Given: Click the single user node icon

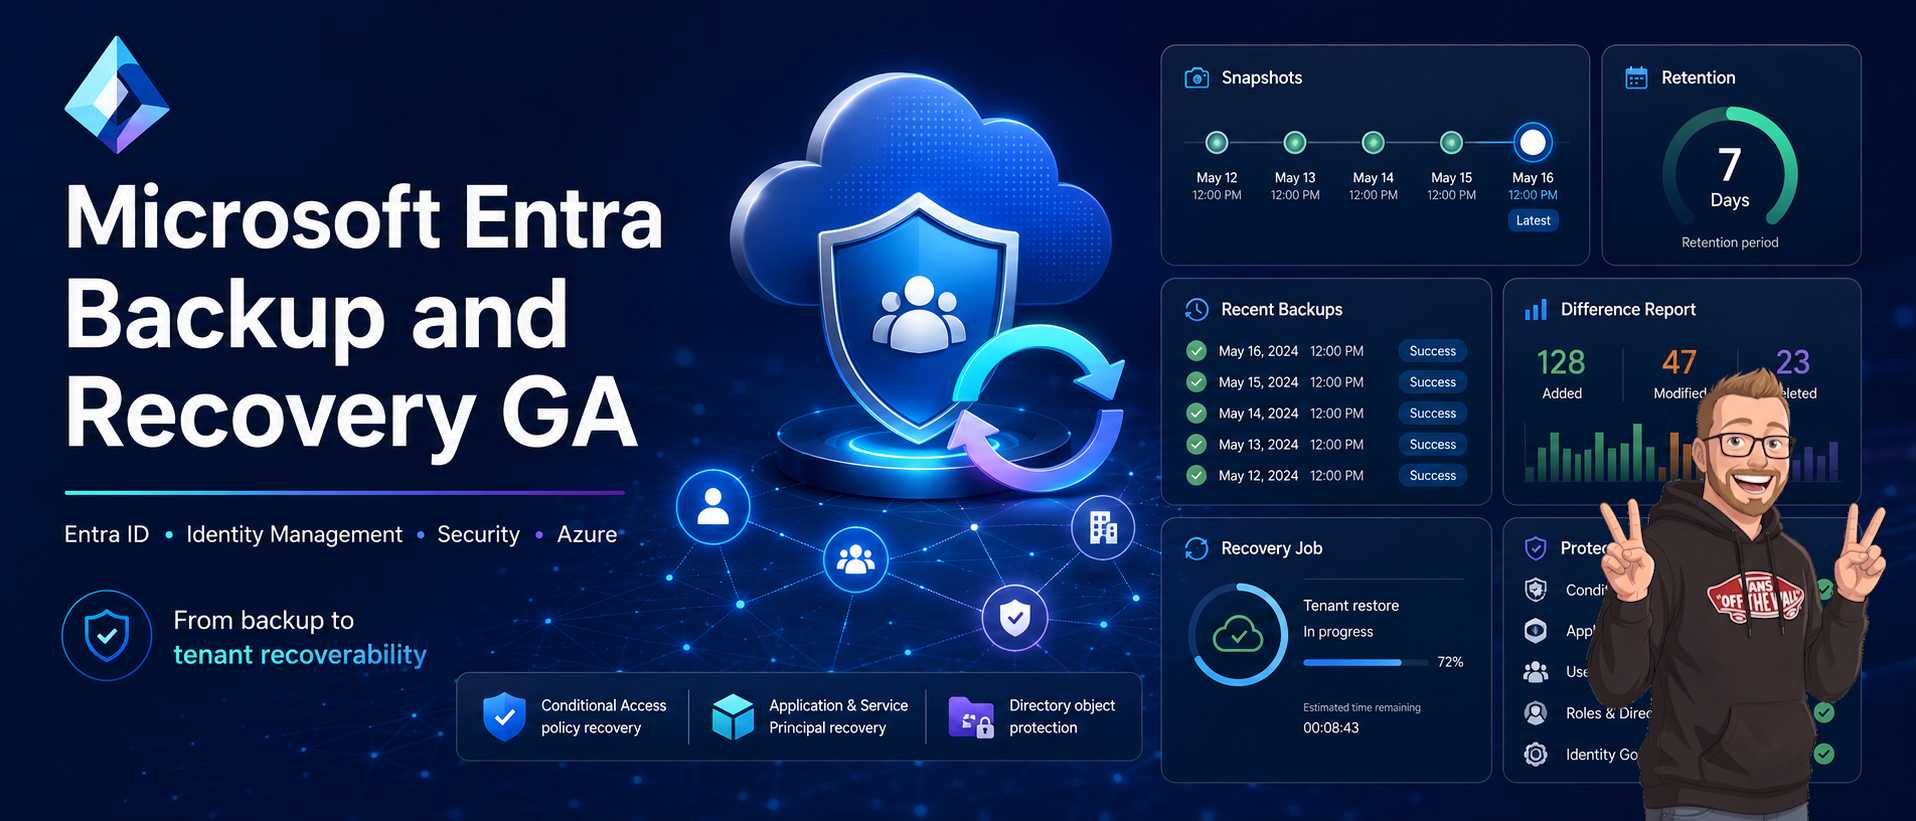Looking at the screenshot, I should [713, 507].
